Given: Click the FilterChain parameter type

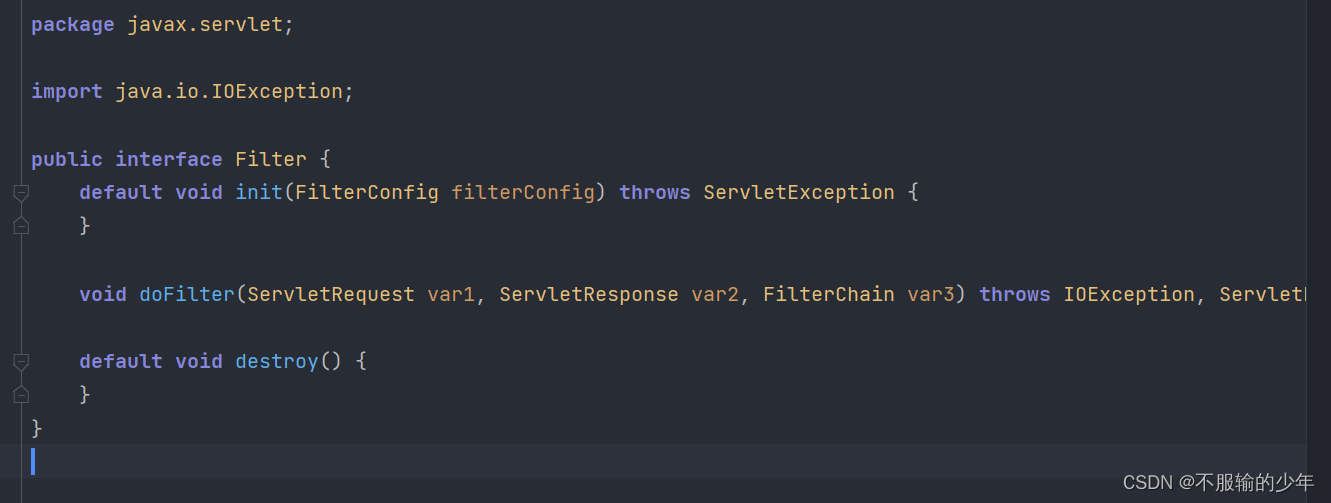Looking at the screenshot, I should coord(829,294).
